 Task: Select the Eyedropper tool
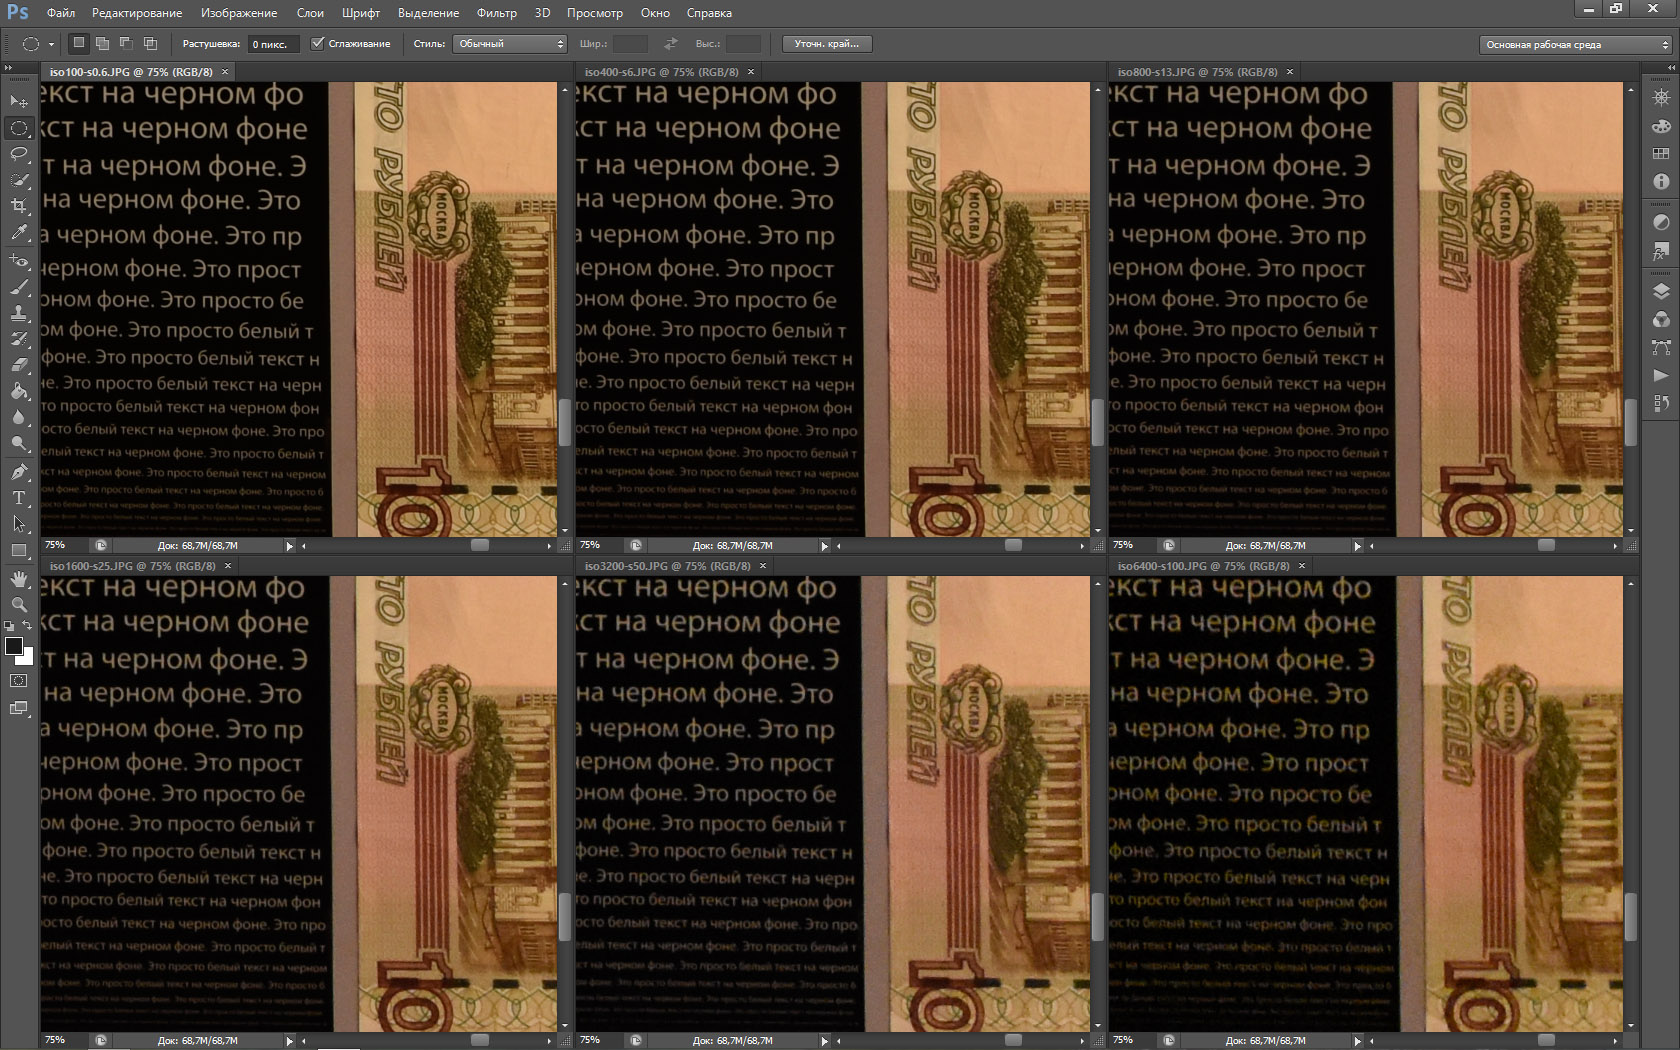tap(19, 232)
